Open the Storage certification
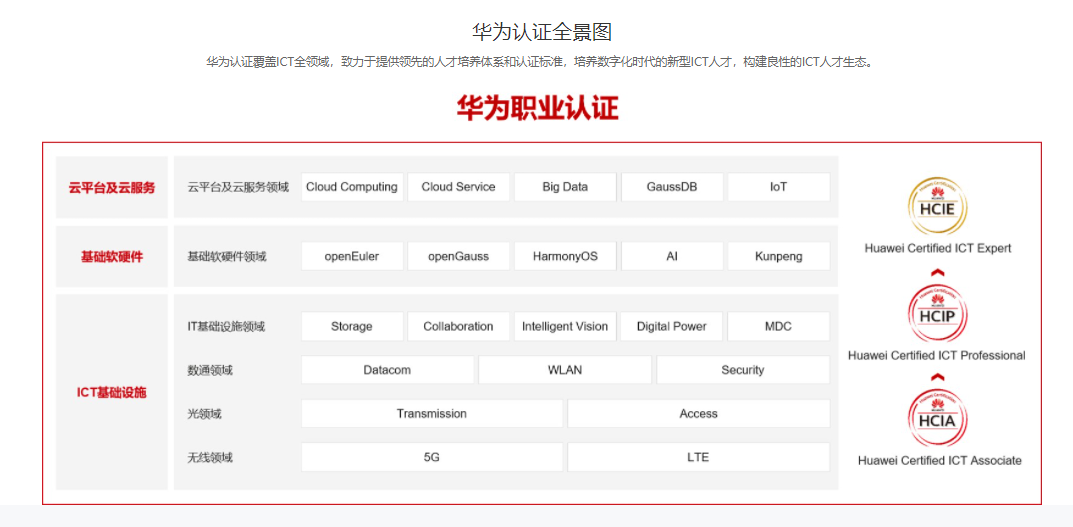The width and height of the screenshot is (1073, 527). [x=352, y=326]
